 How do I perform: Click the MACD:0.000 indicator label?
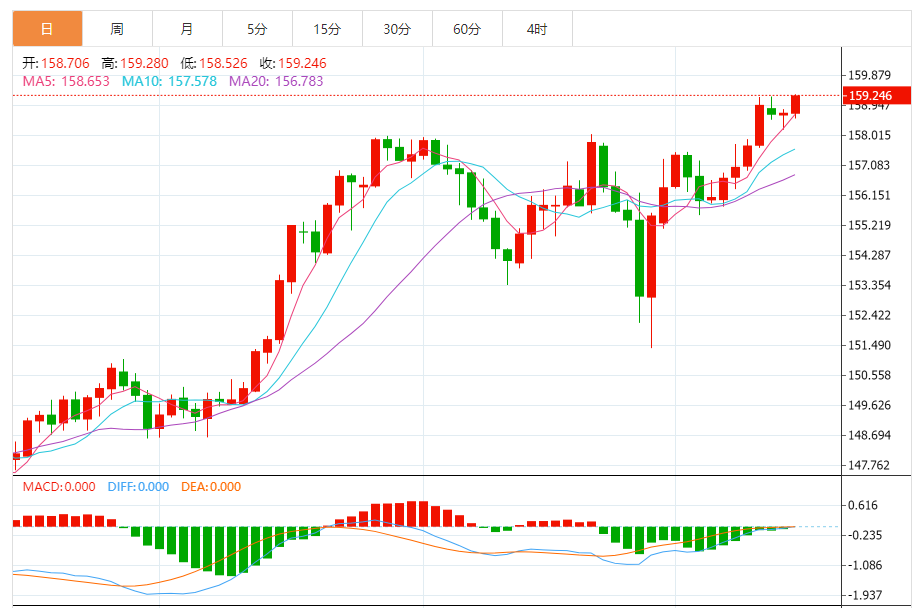pos(59,486)
